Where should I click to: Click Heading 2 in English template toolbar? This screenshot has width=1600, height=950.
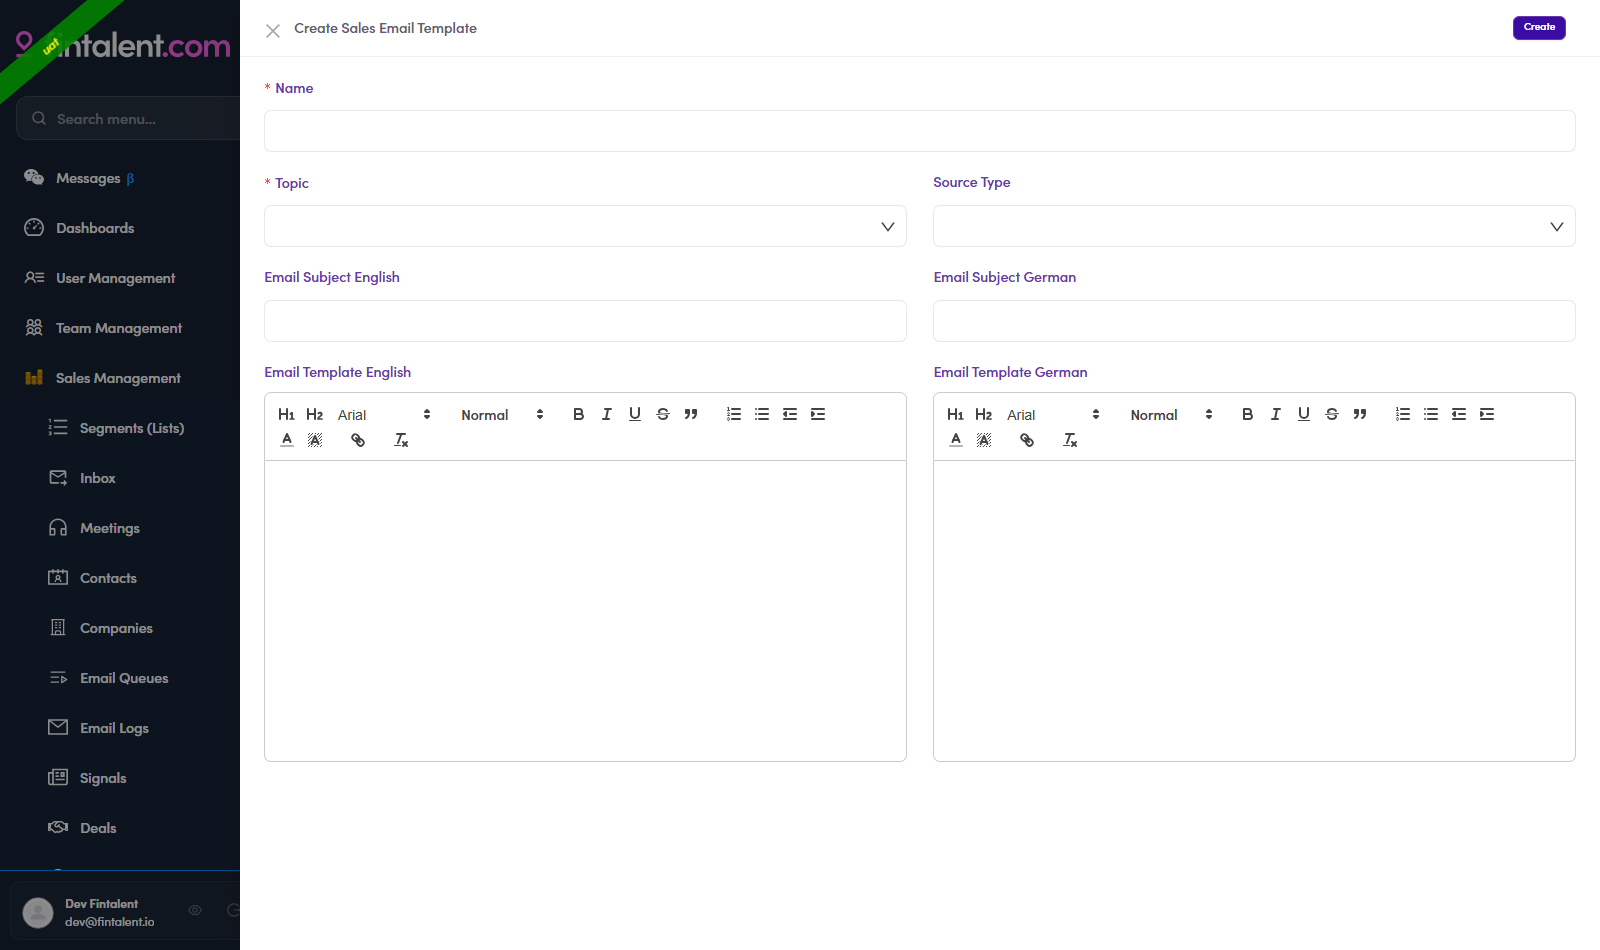(x=314, y=414)
